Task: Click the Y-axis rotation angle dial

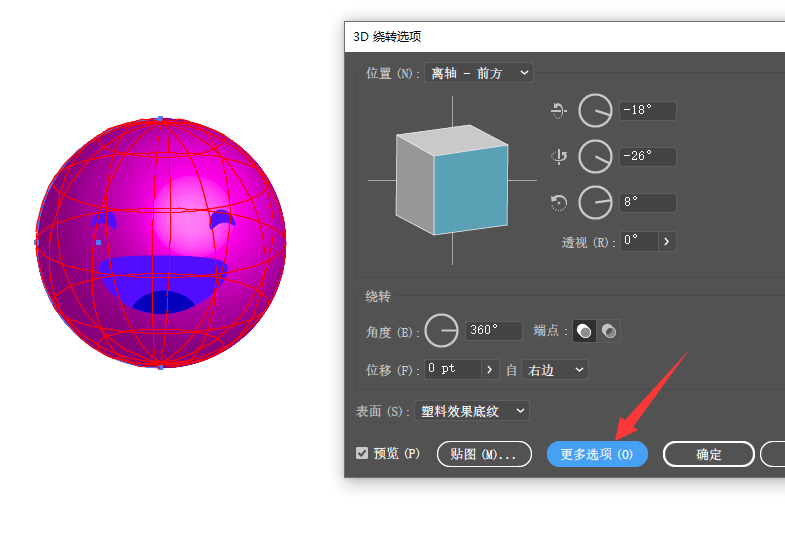Action: tap(596, 156)
